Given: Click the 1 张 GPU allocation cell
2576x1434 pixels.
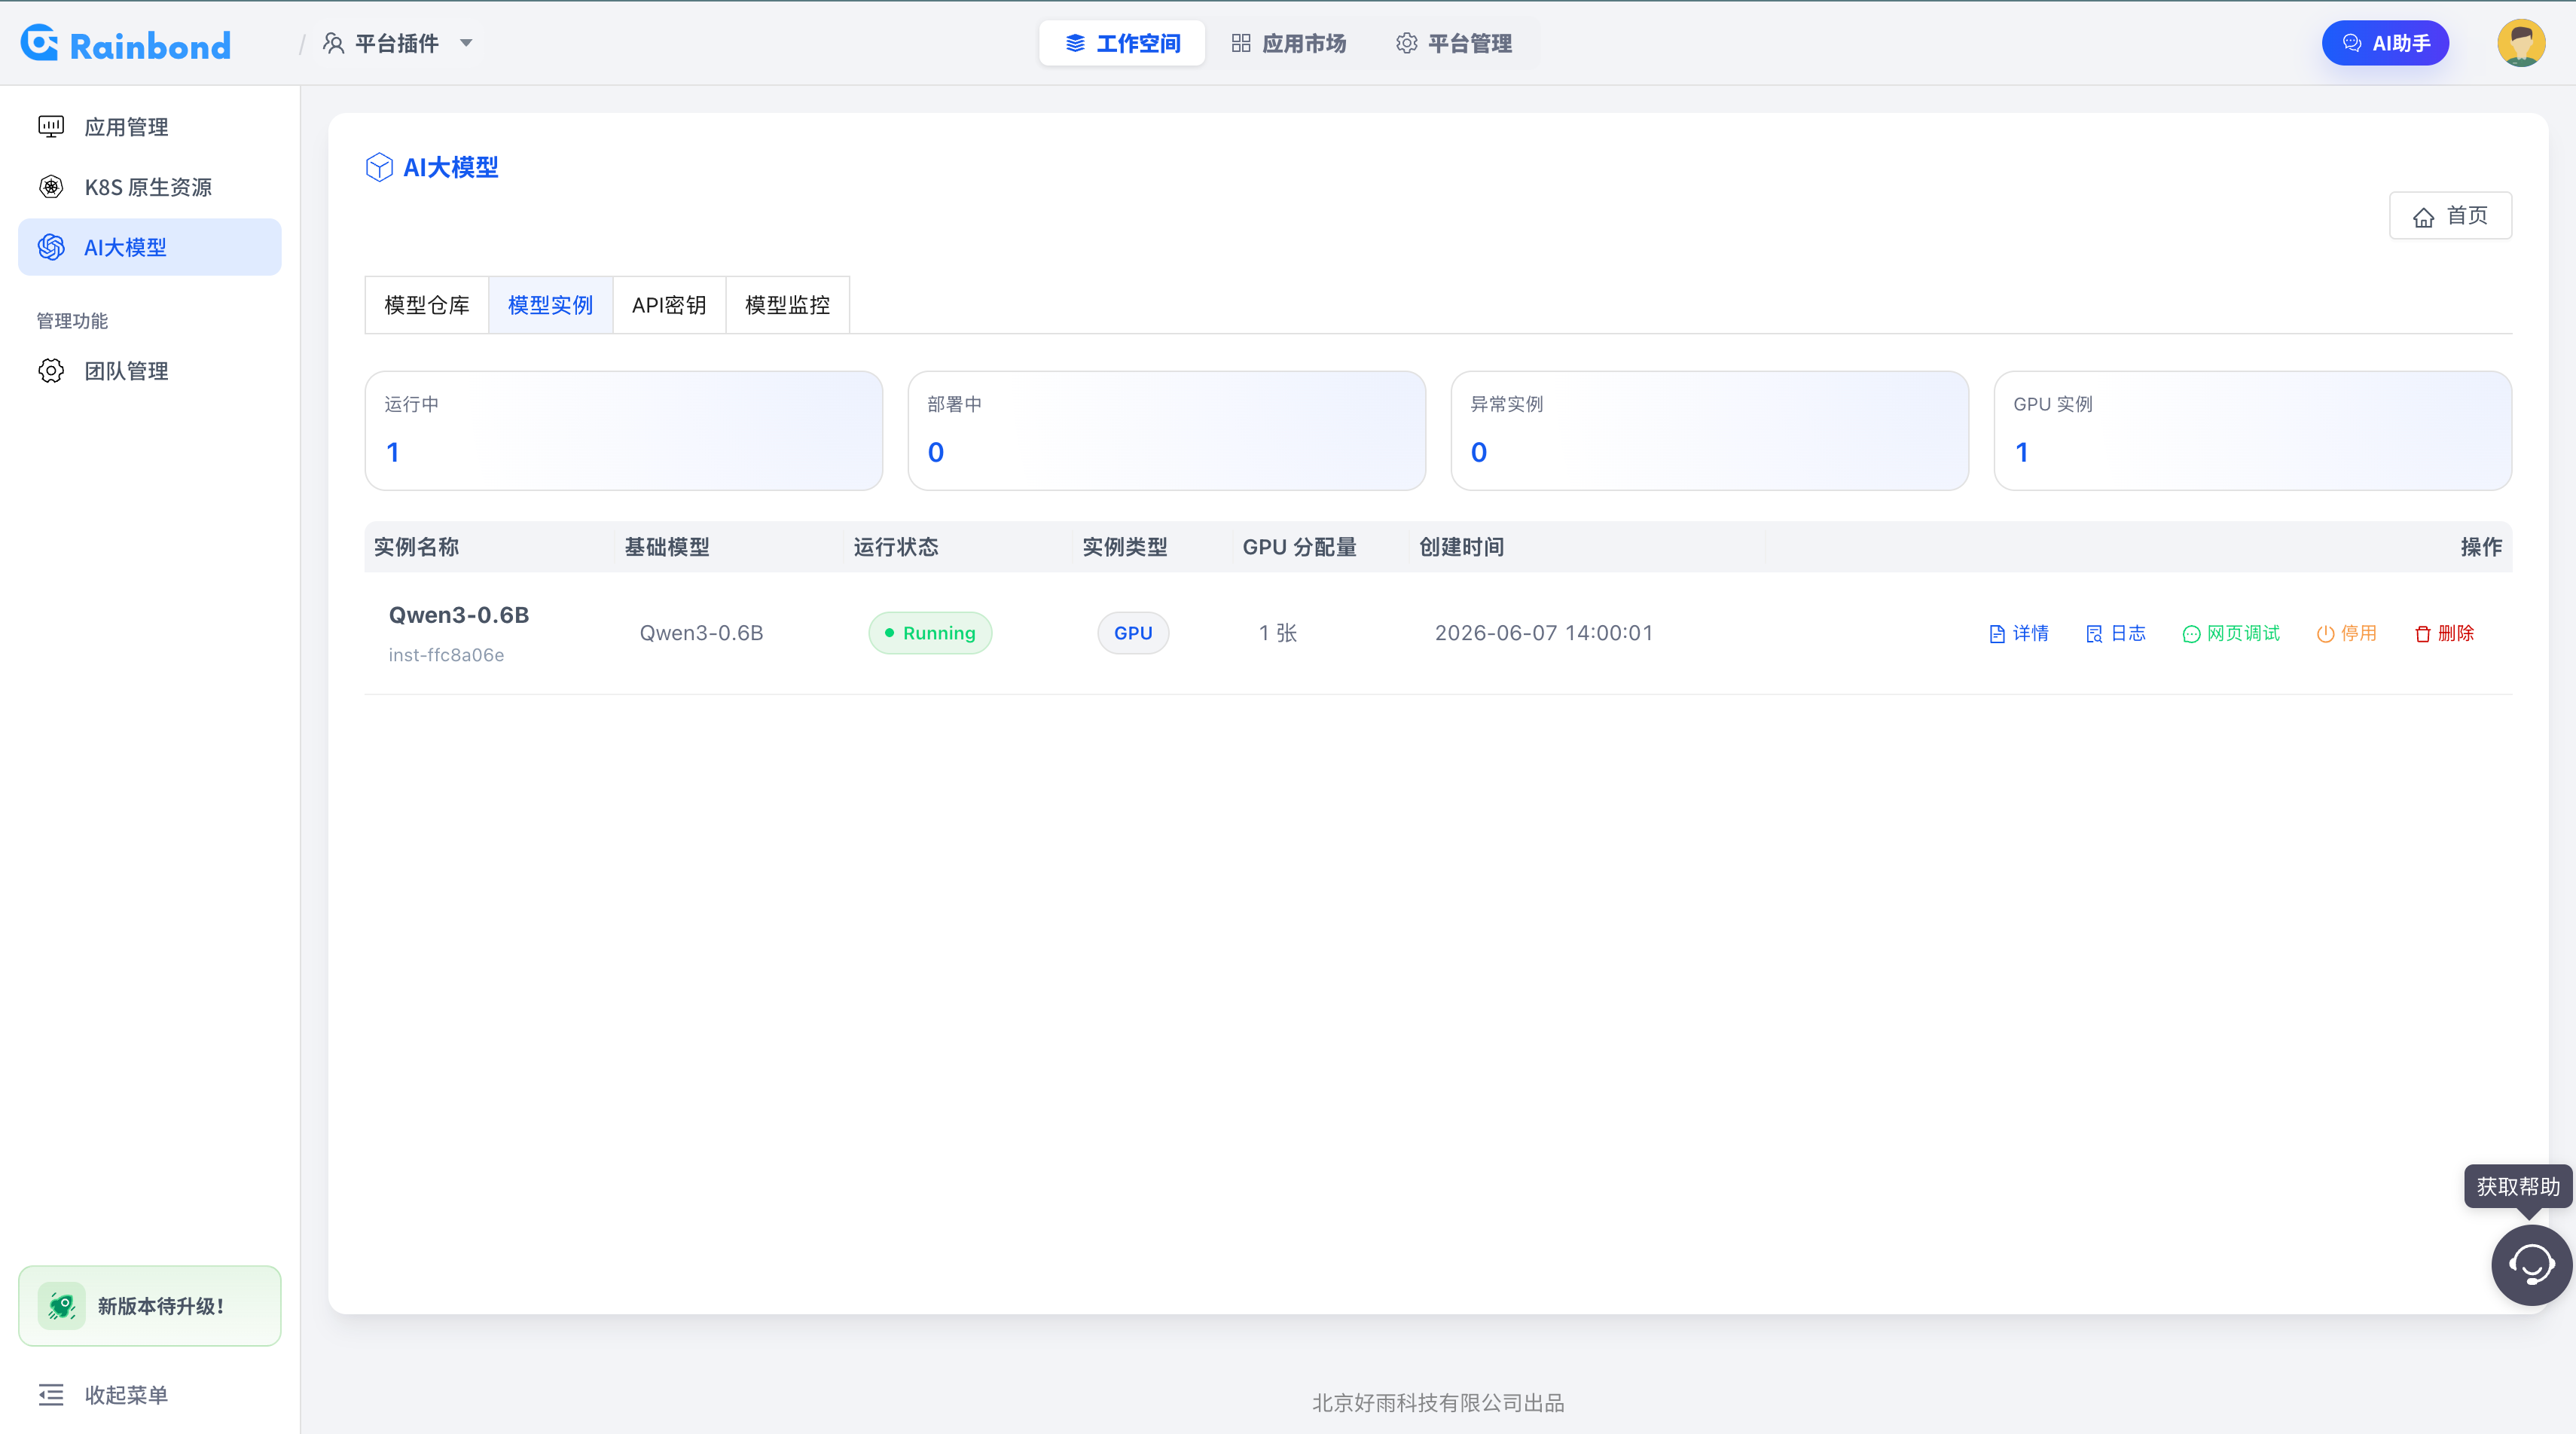Looking at the screenshot, I should 1278,633.
